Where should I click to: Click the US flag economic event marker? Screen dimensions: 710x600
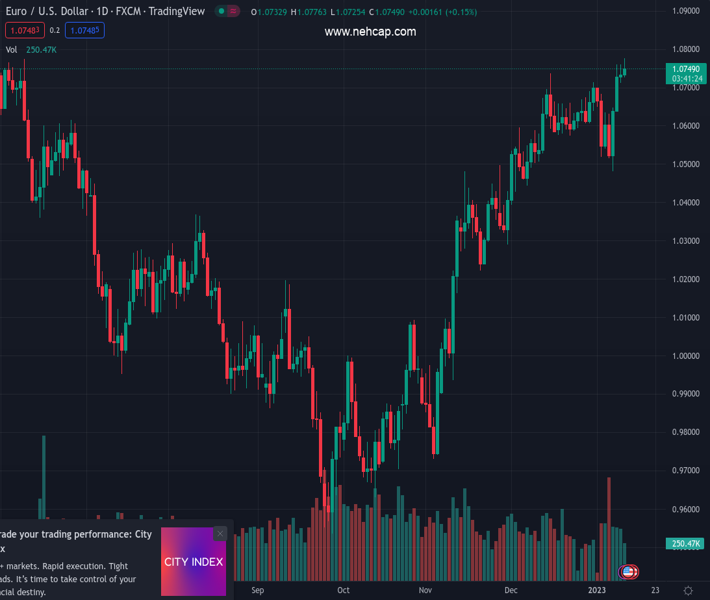click(628, 572)
